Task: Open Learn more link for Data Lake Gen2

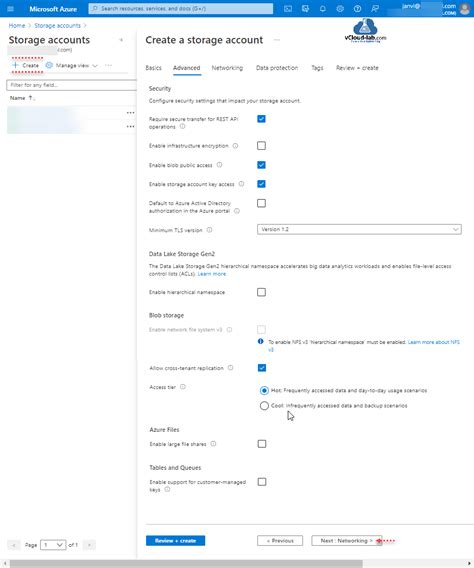Action: pos(212,274)
